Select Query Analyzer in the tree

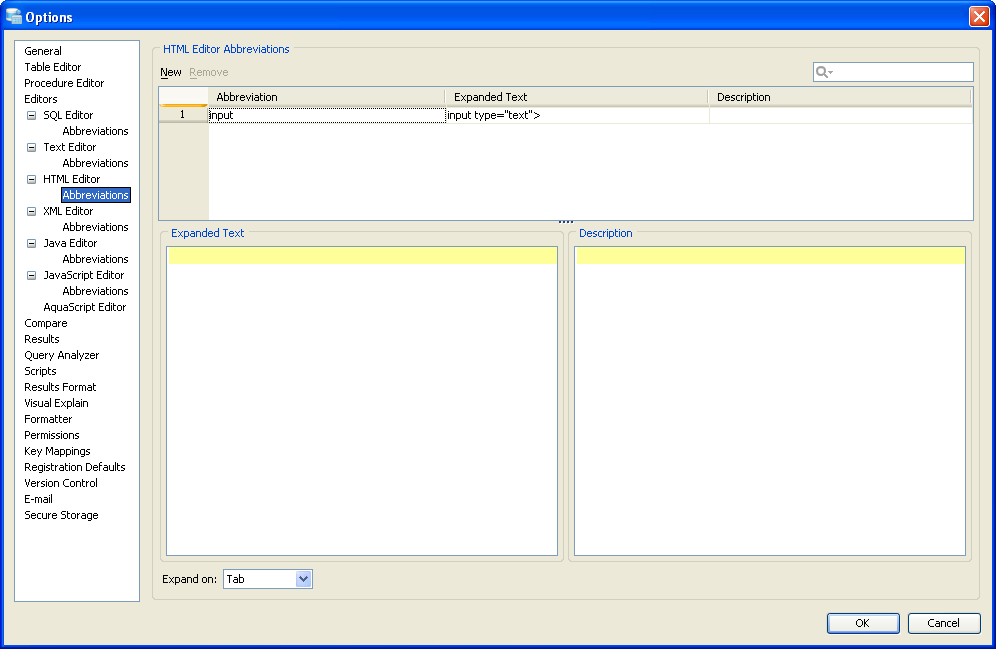pos(62,355)
